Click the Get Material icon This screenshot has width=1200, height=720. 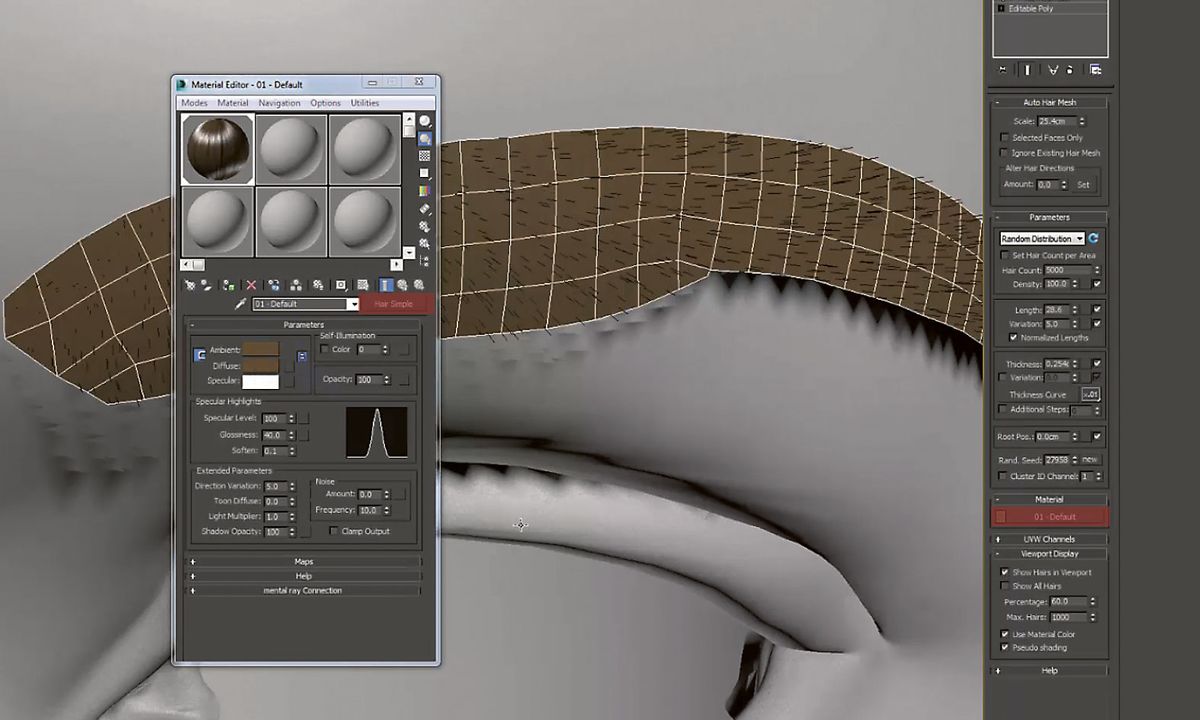(189, 285)
